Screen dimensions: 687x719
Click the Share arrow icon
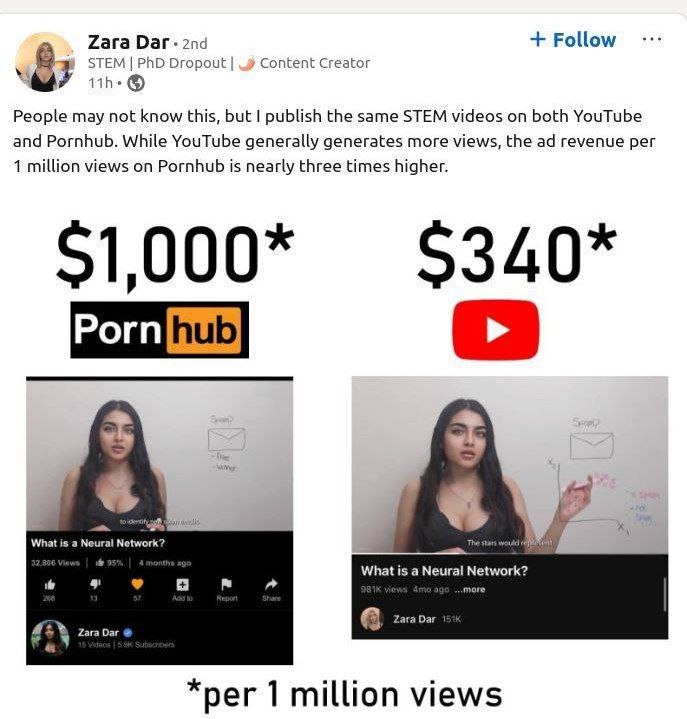click(x=271, y=584)
